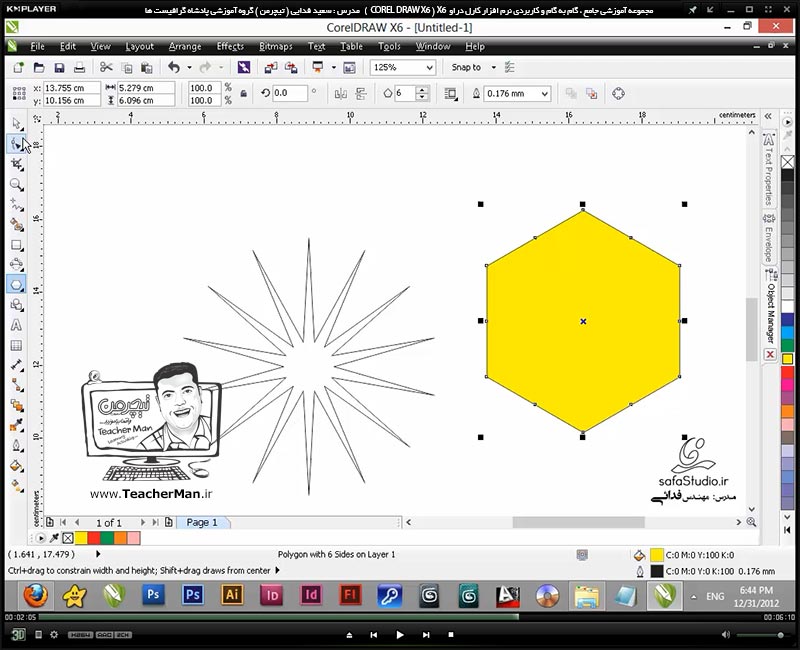The image size is (800, 650).
Task: Open Illustrator from the taskbar
Action: tap(232, 595)
